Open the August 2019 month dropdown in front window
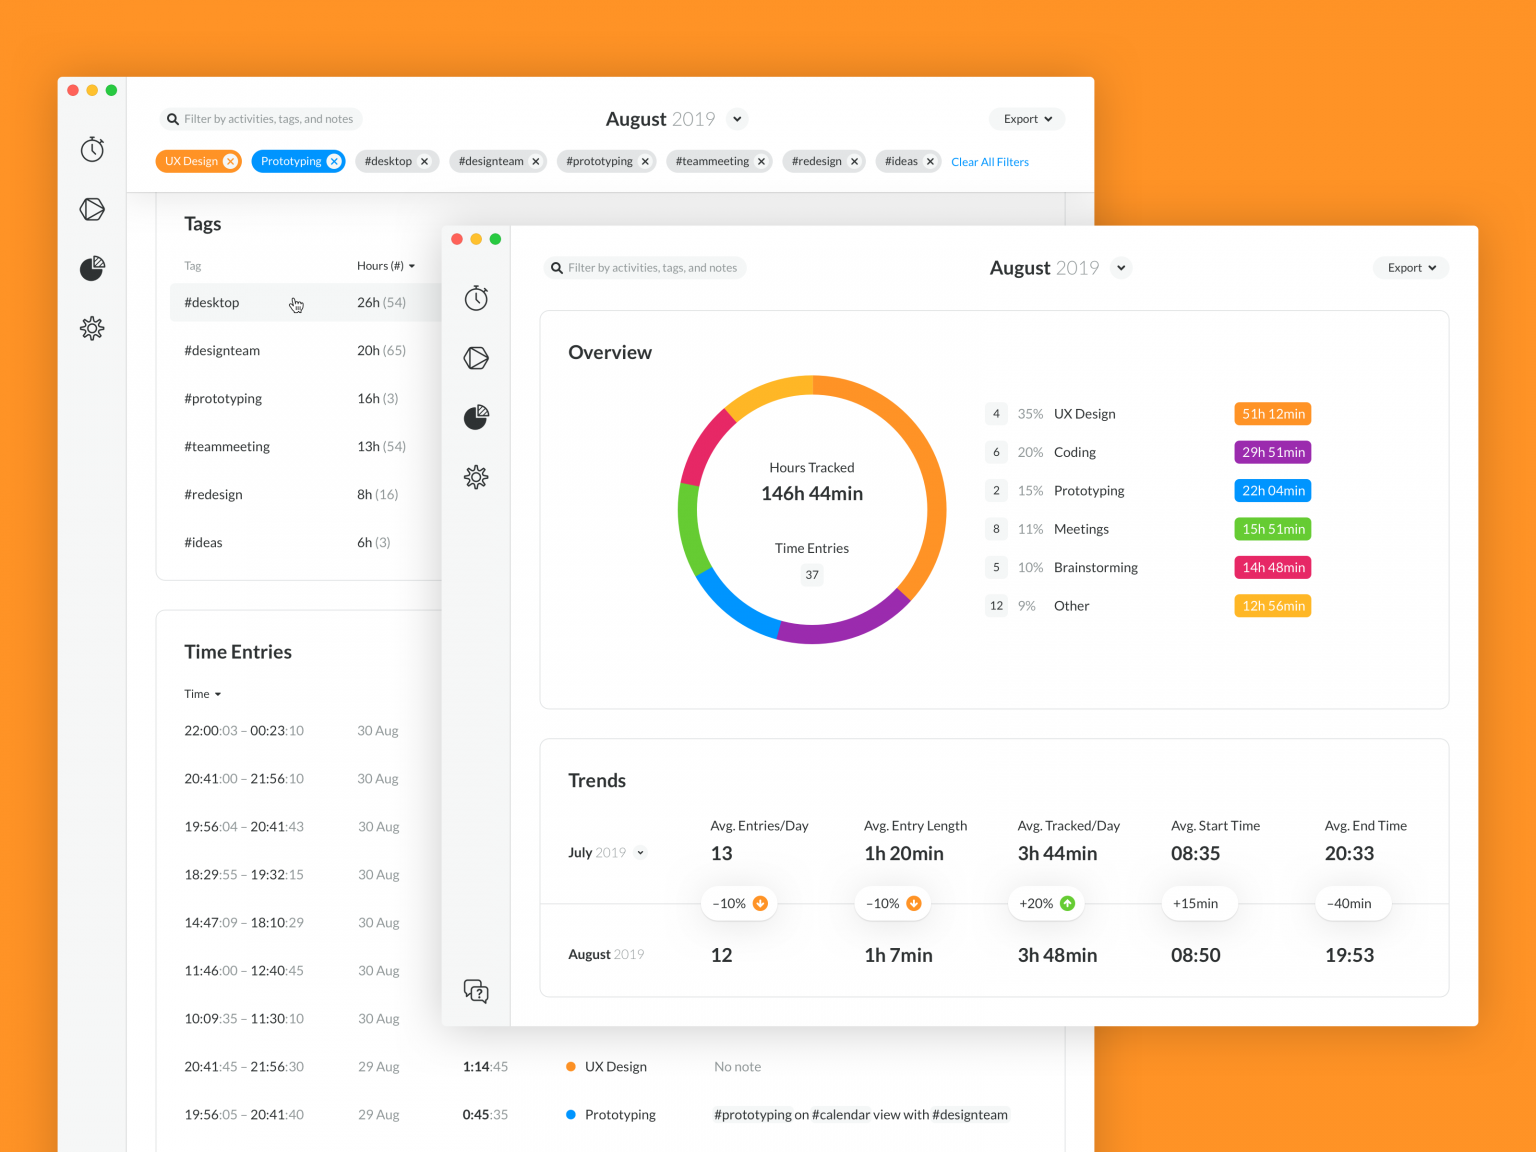The height and width of the screenshot is (1152, 1536). pyautogui.click(x=1121, y=268)
